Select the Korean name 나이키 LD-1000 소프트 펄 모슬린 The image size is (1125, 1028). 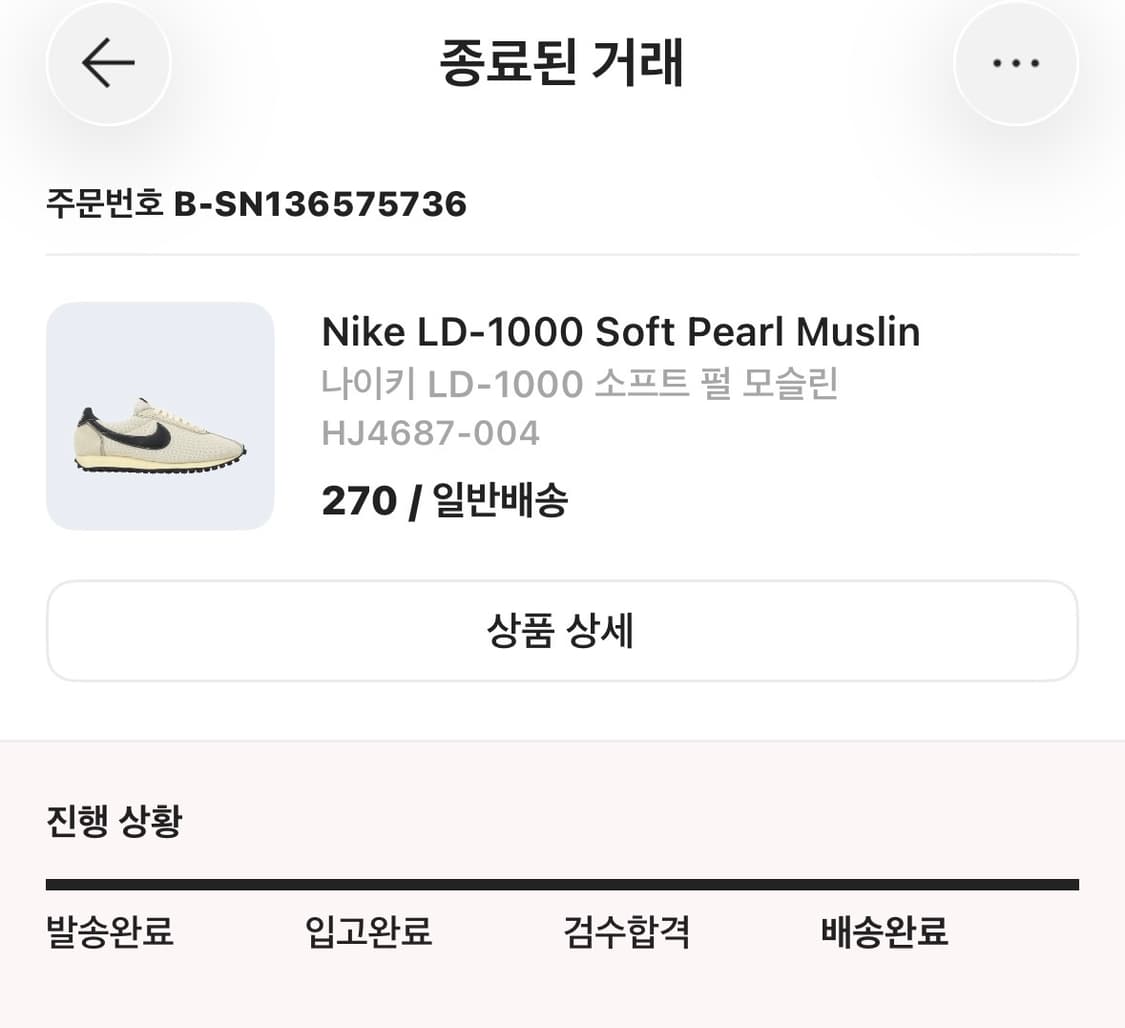[x=580, y=383]
